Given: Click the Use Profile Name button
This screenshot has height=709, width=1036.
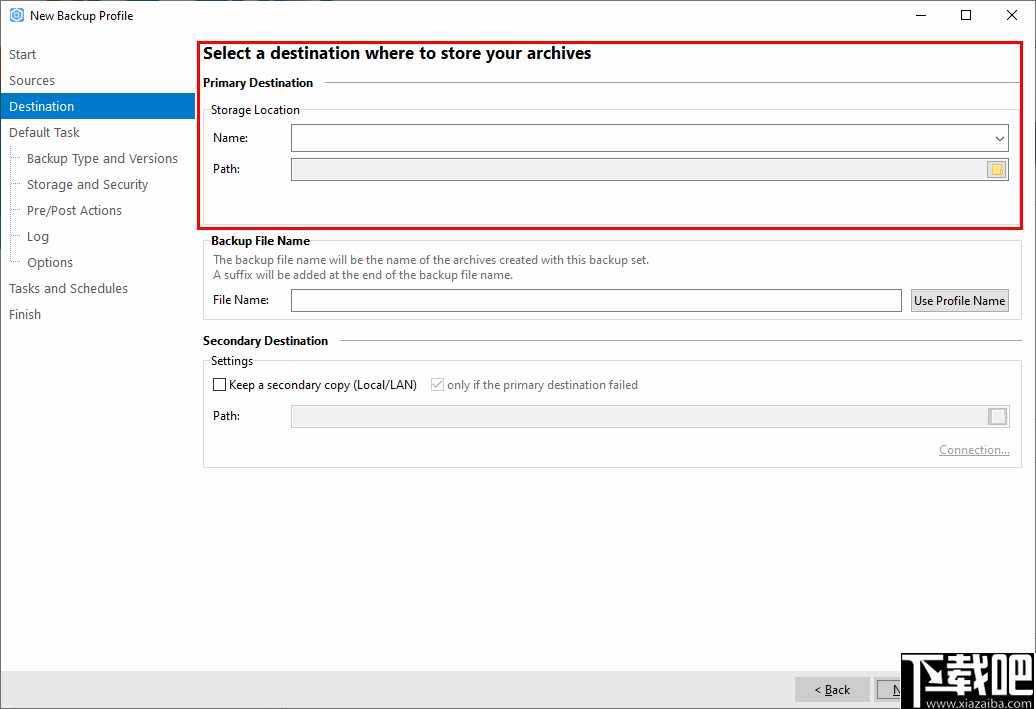Looking at the screenshot, I should tap(959, 301).
